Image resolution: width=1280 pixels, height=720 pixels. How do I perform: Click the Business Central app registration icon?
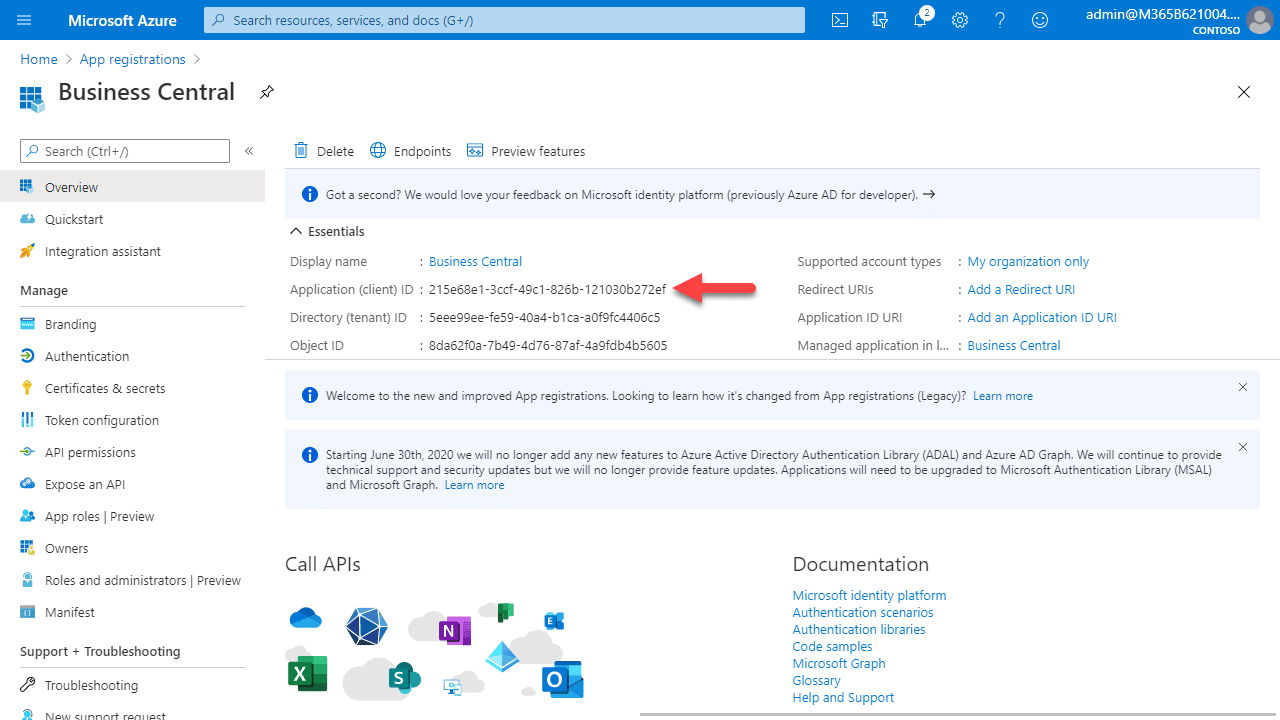tap(32, 97)
